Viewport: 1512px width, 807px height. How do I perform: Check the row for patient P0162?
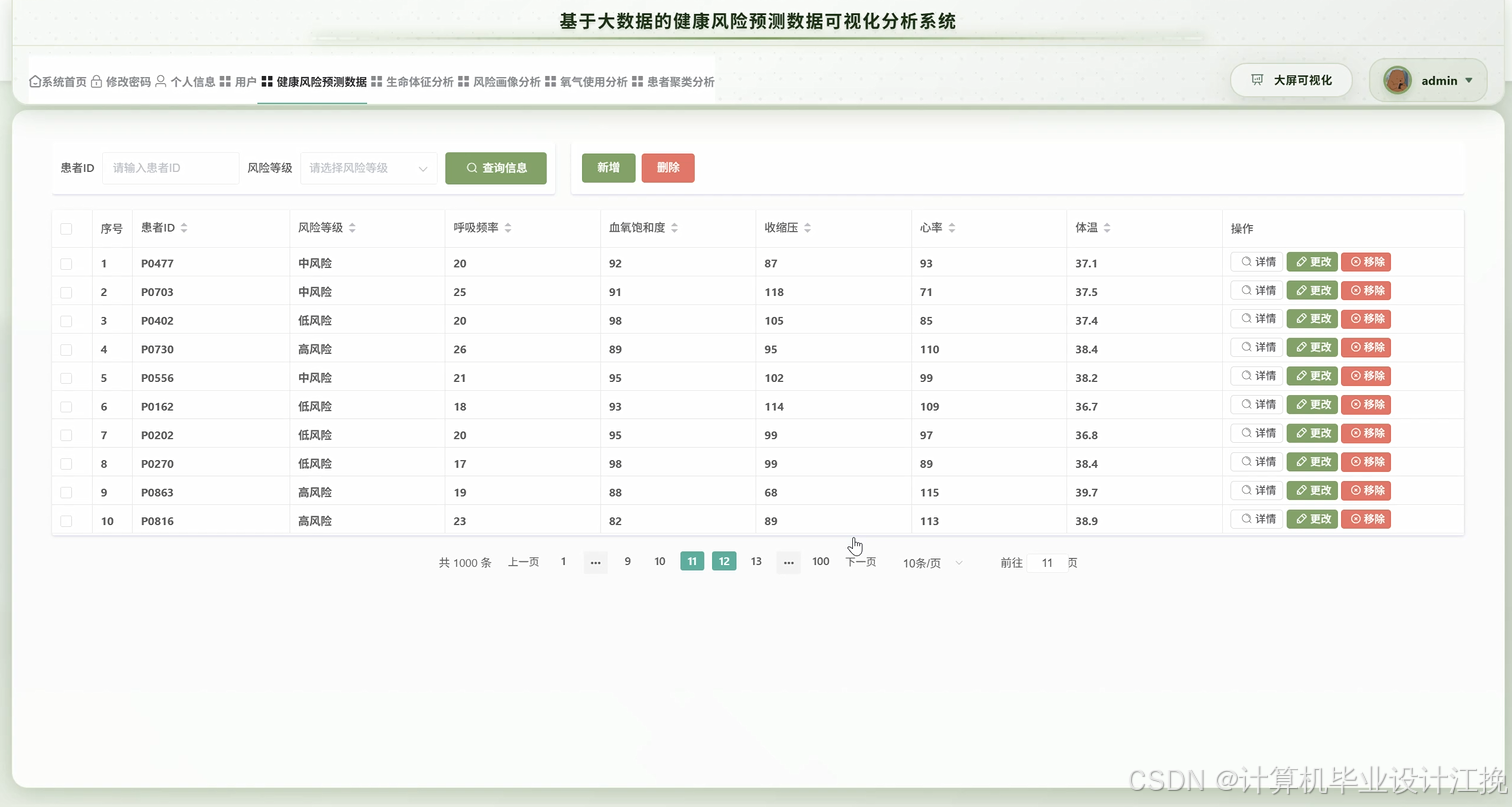(x=66, y=407)
